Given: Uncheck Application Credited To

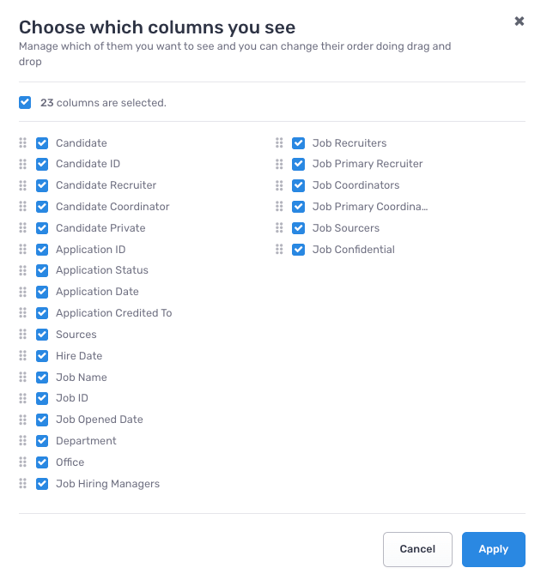Looking at the screenshot, I should pos(42,313).
